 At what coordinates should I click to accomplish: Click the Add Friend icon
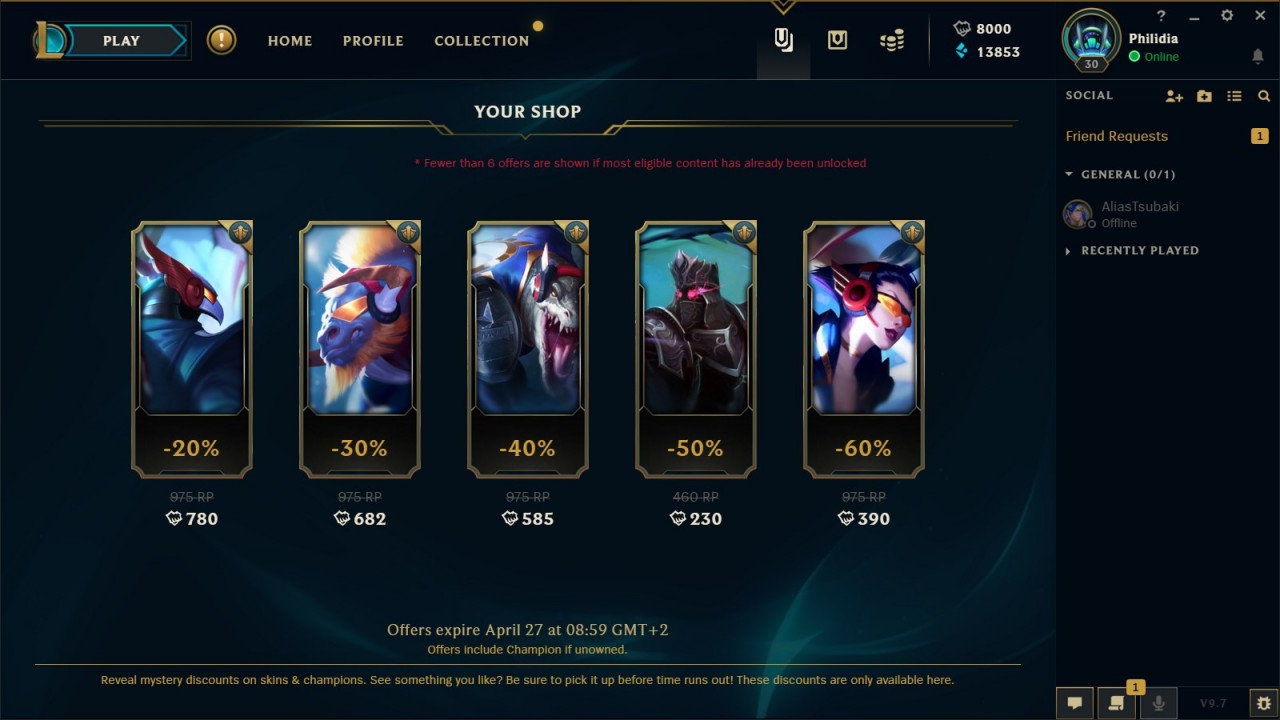[1174, 96]
